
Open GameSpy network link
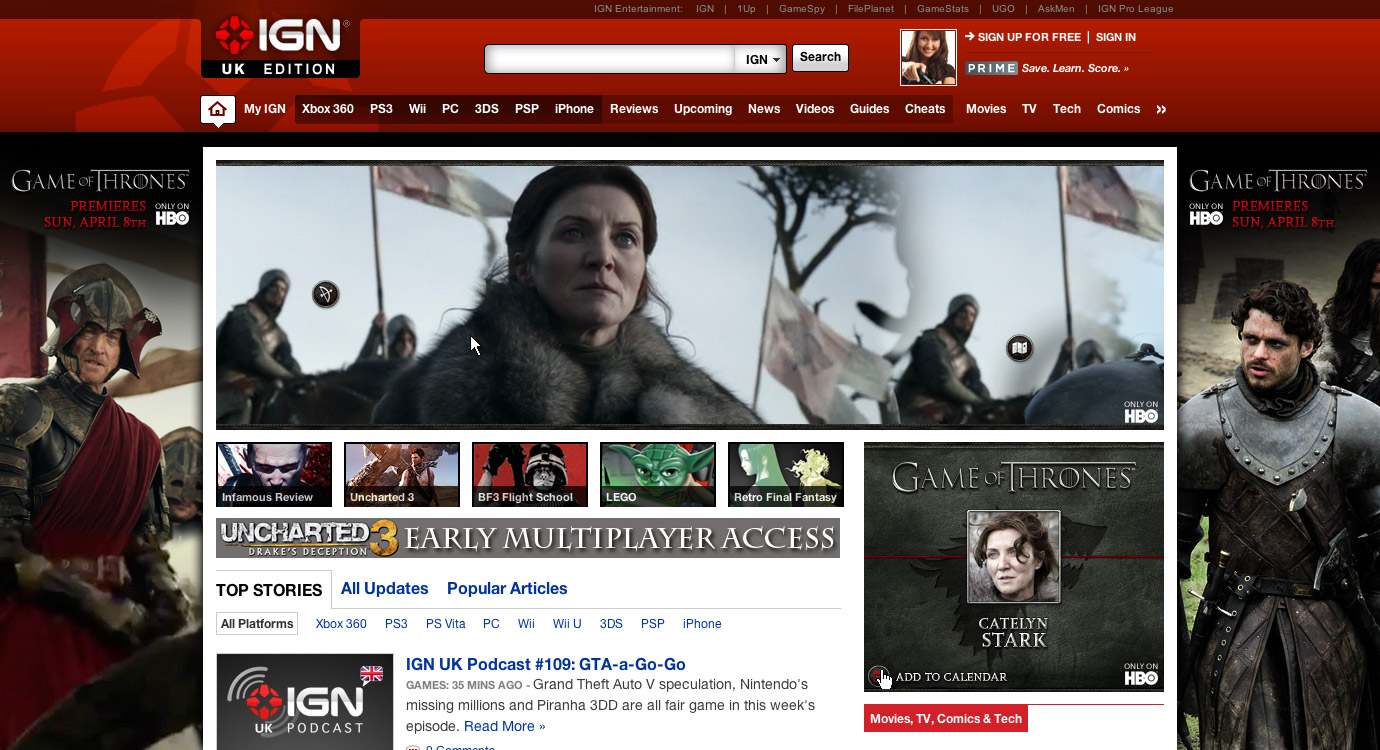pyautogui.click(x=802, y=9)
